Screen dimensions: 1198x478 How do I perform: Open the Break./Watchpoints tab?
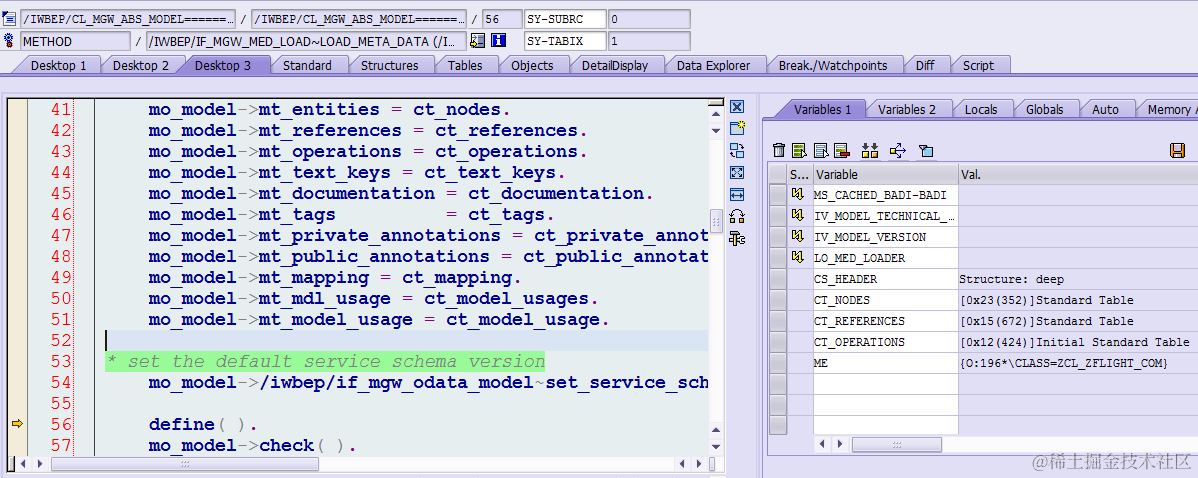(x=833, y=66)
